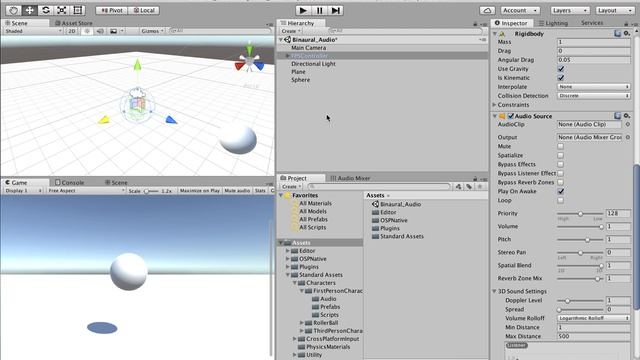
Task: Start Play mode
Action: click(303, 10)
